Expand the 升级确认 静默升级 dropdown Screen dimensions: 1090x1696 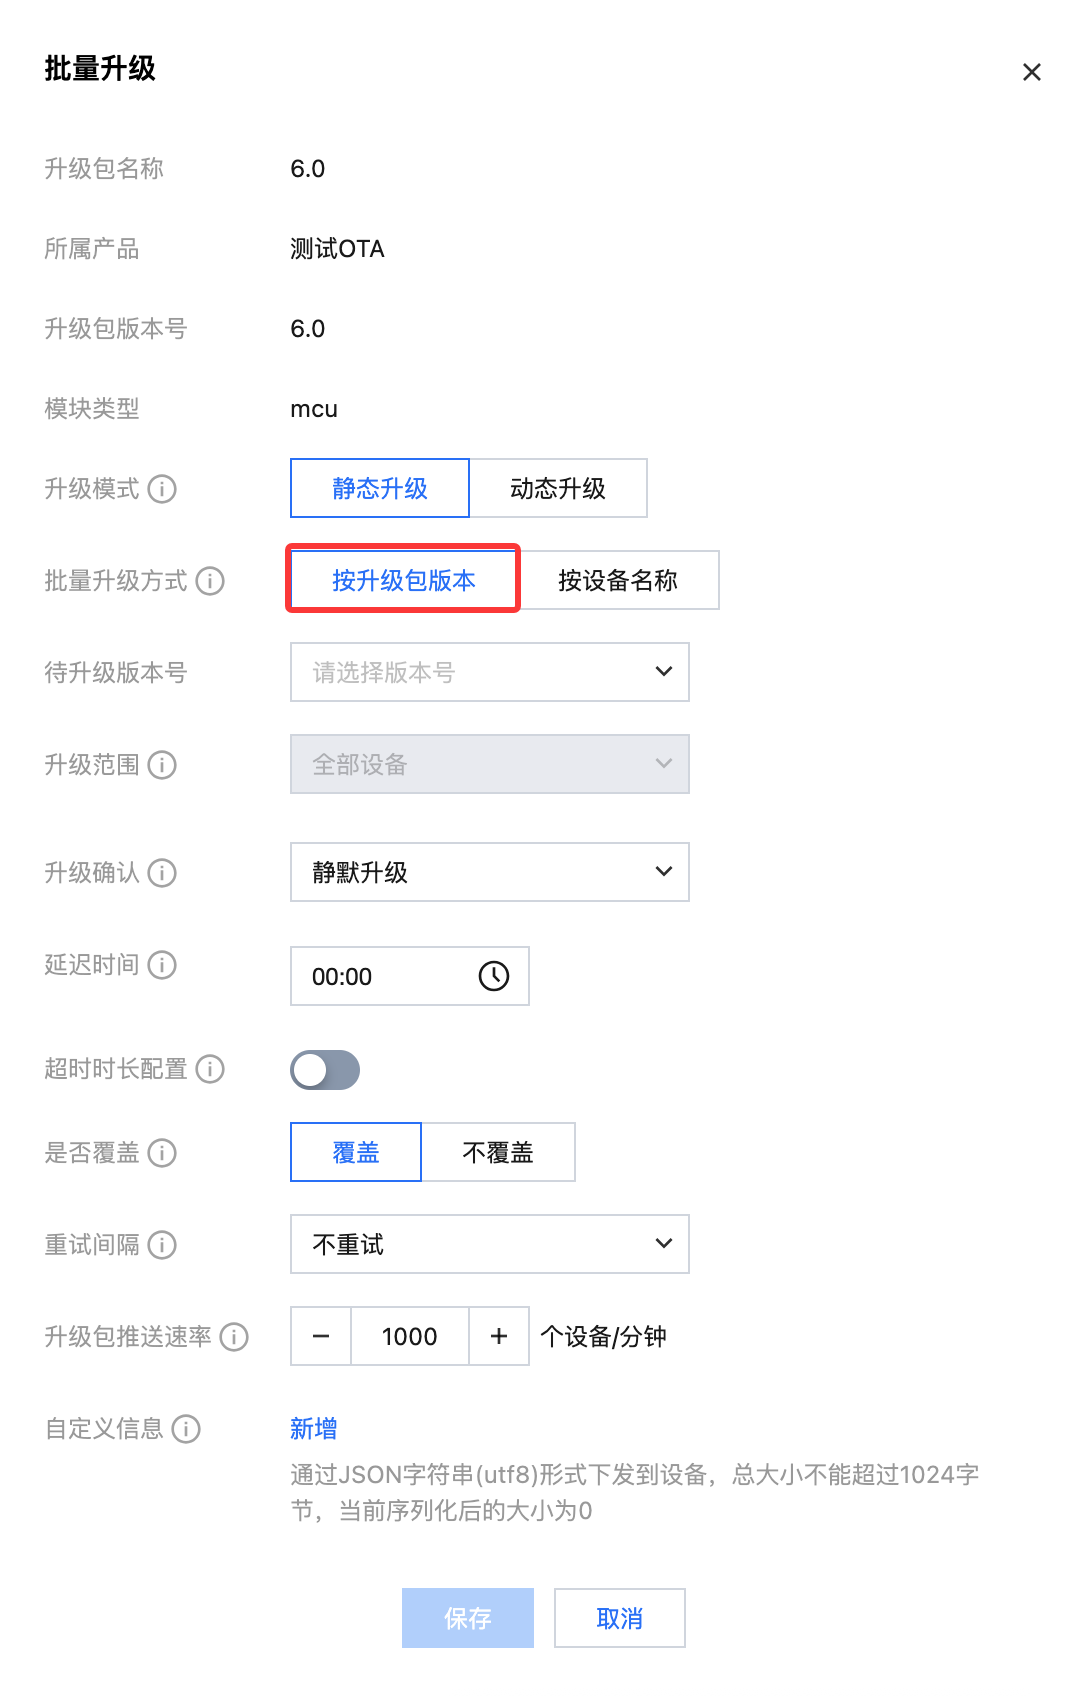tap(489, 872)
